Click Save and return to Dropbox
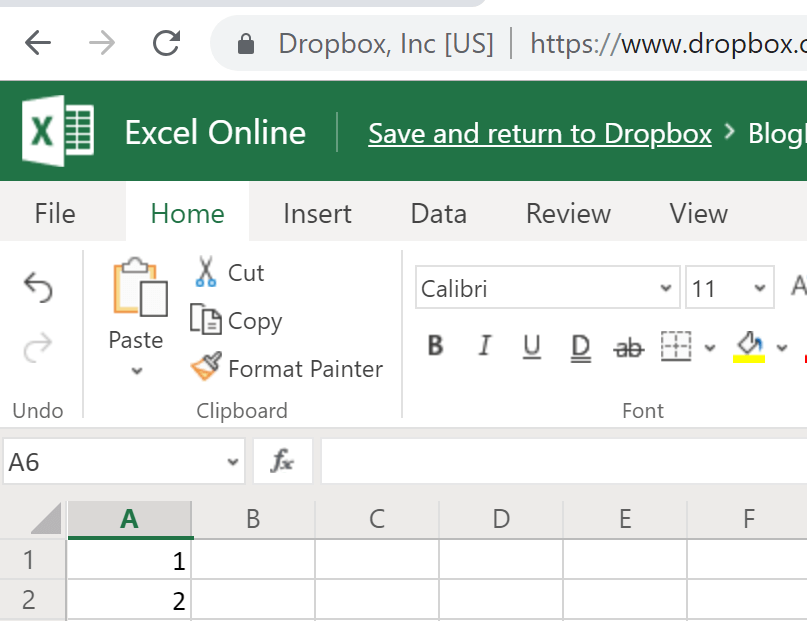The height and width of the screenshot is (621, 807). click(x=540, y=133)
